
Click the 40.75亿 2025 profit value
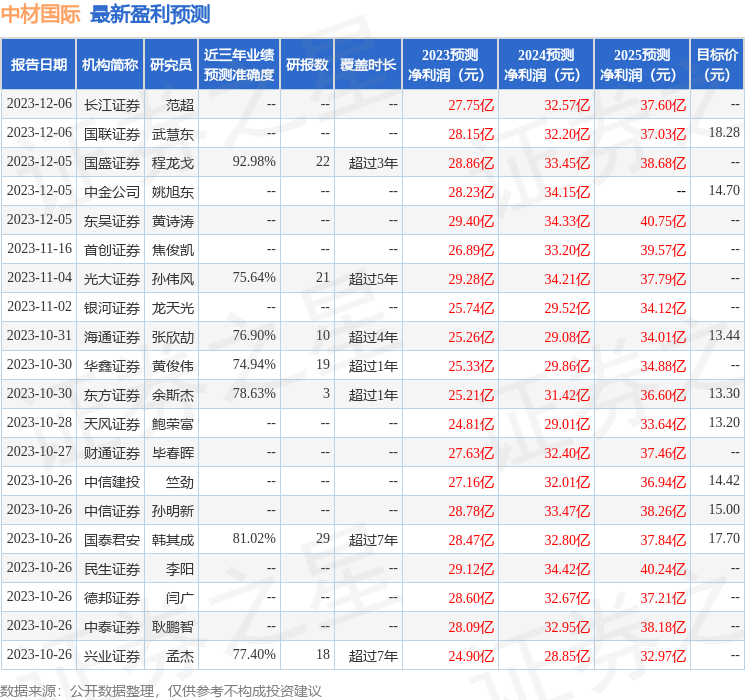pyautogui.click(x=663, y=221)
